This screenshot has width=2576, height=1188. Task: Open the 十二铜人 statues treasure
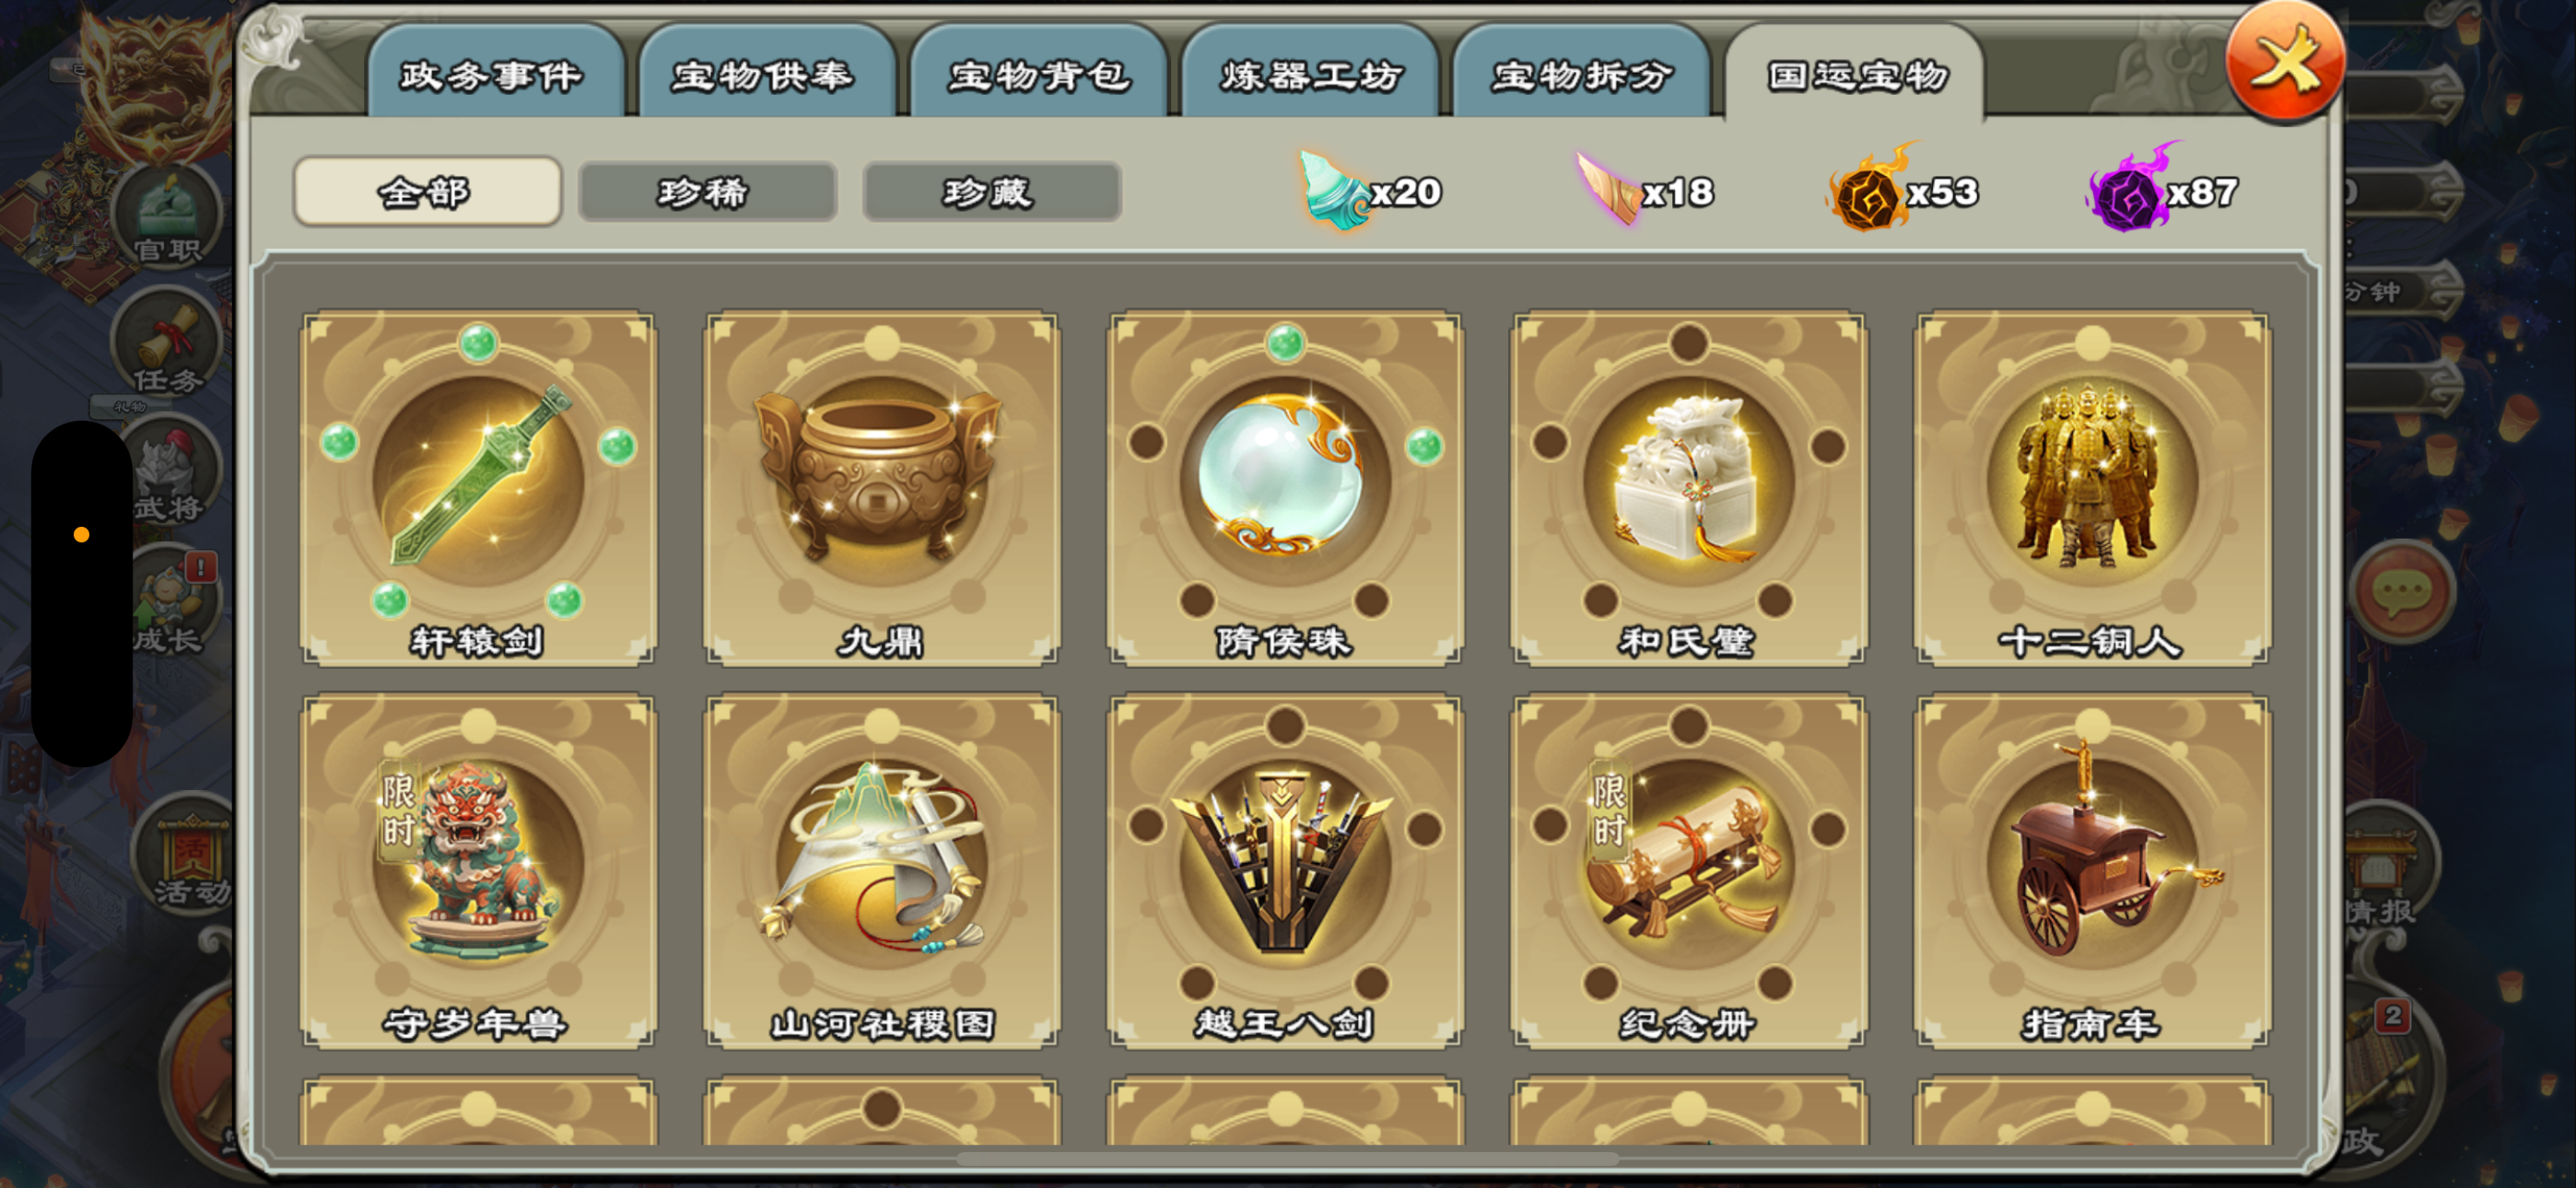(2092, 488)
